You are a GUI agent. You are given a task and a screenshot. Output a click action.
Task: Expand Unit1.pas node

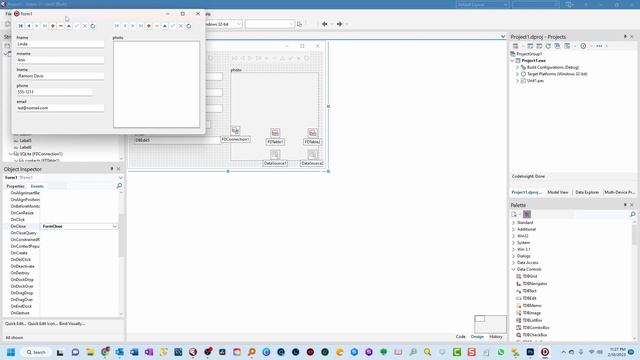click(518, 81)
